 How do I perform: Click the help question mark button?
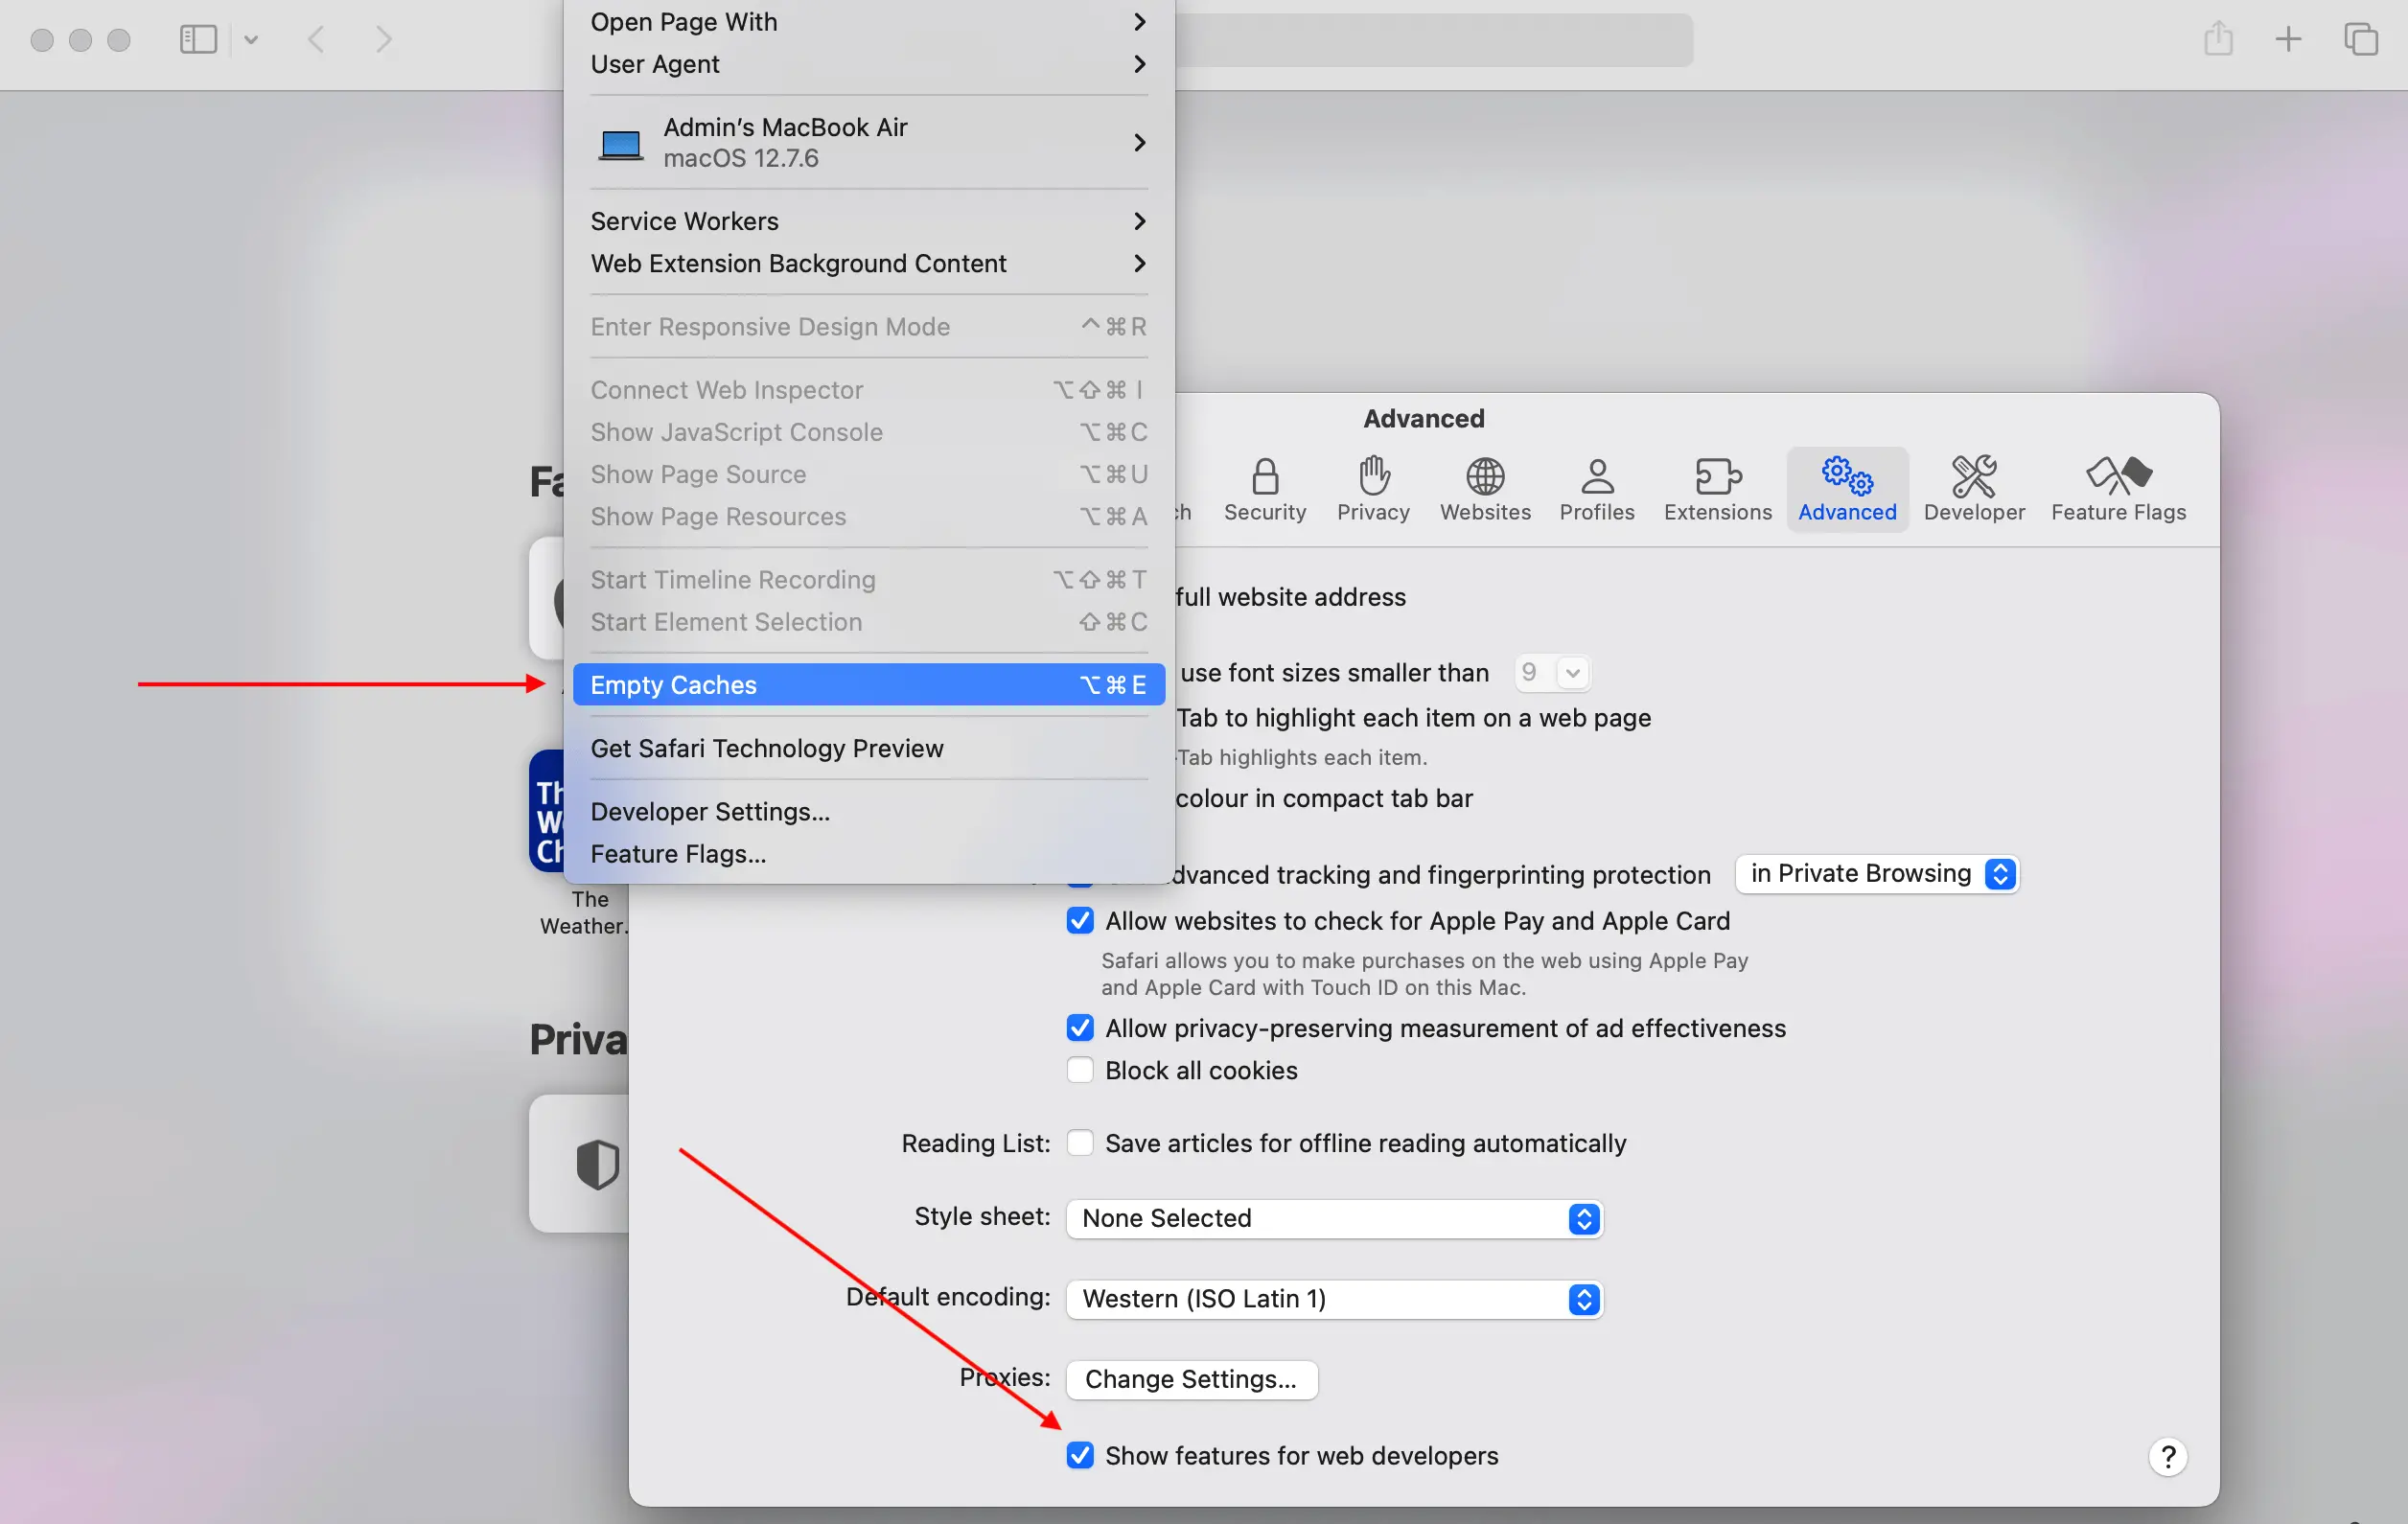pyautogui.click(x=2167, y=1456)
